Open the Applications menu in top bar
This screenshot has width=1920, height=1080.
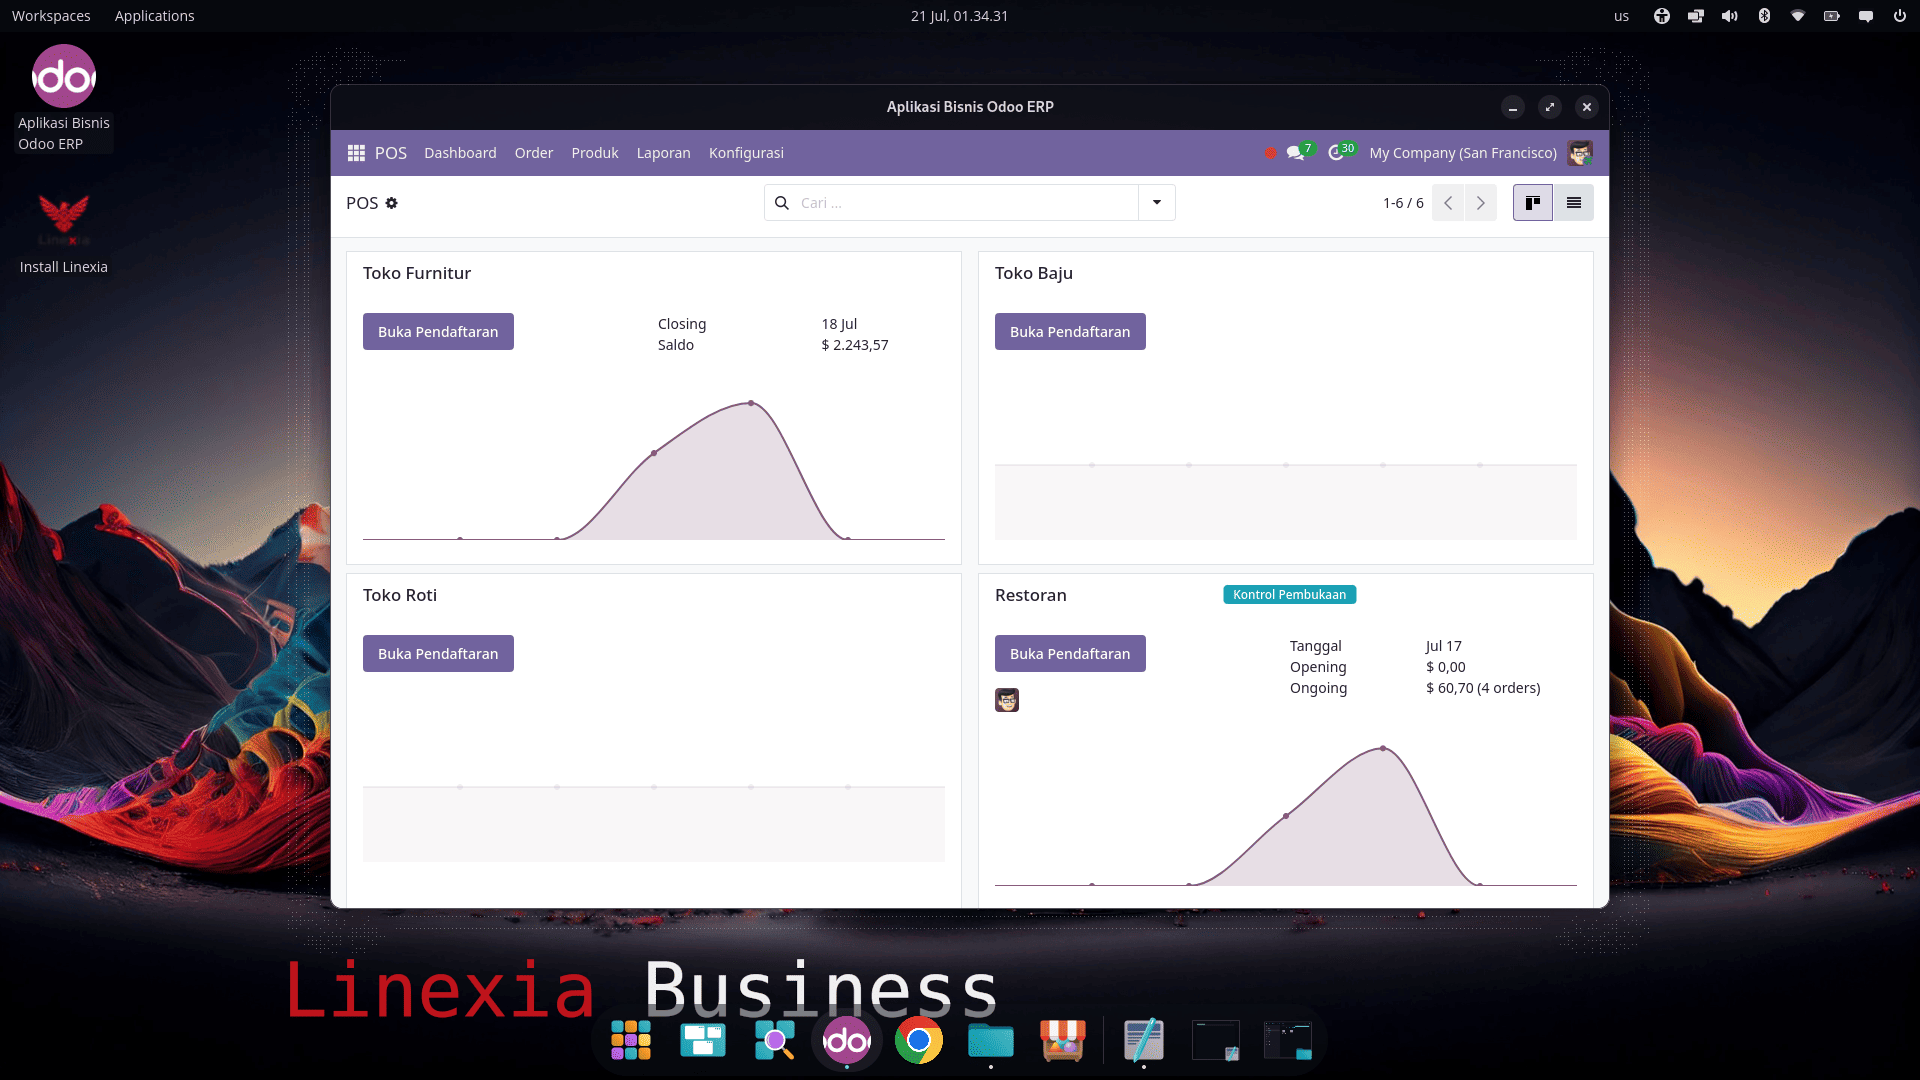click(155, 16)
